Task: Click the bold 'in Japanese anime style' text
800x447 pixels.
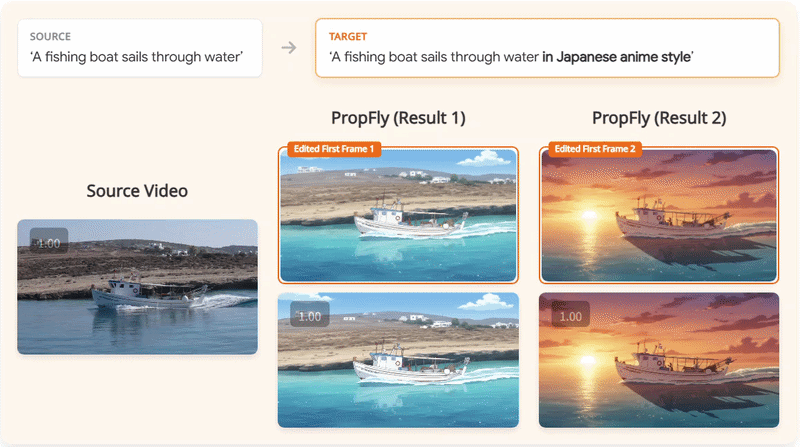Action: pyautogui.click(x=616, y=57)
